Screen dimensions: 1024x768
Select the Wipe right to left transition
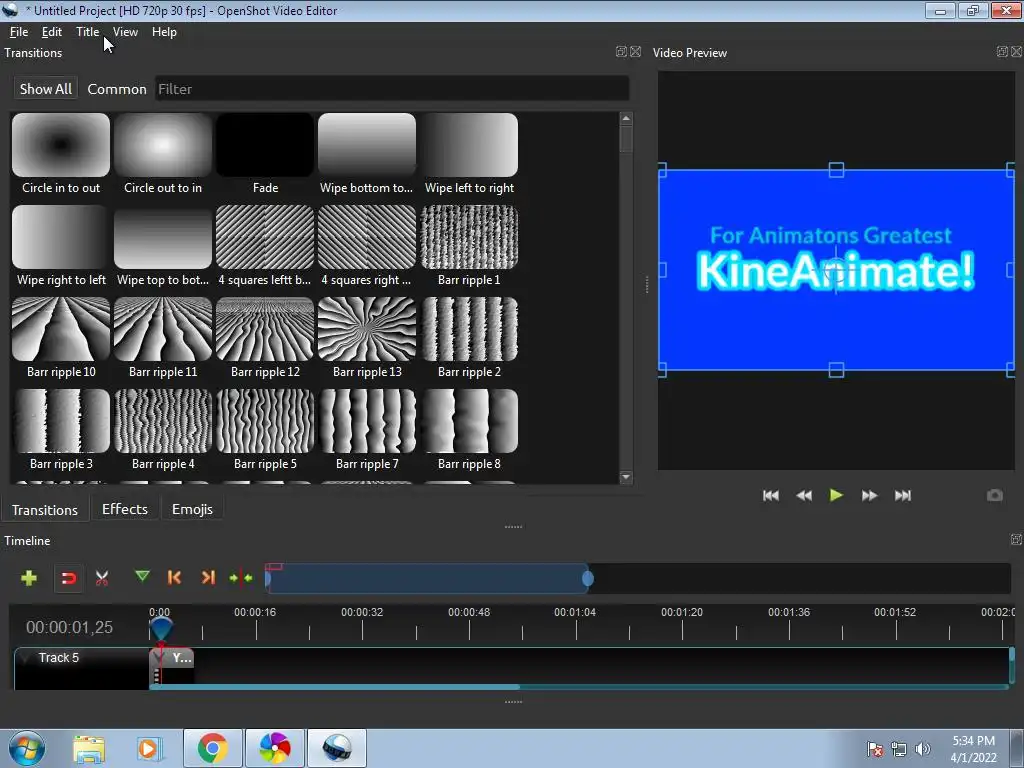point(61,246)
